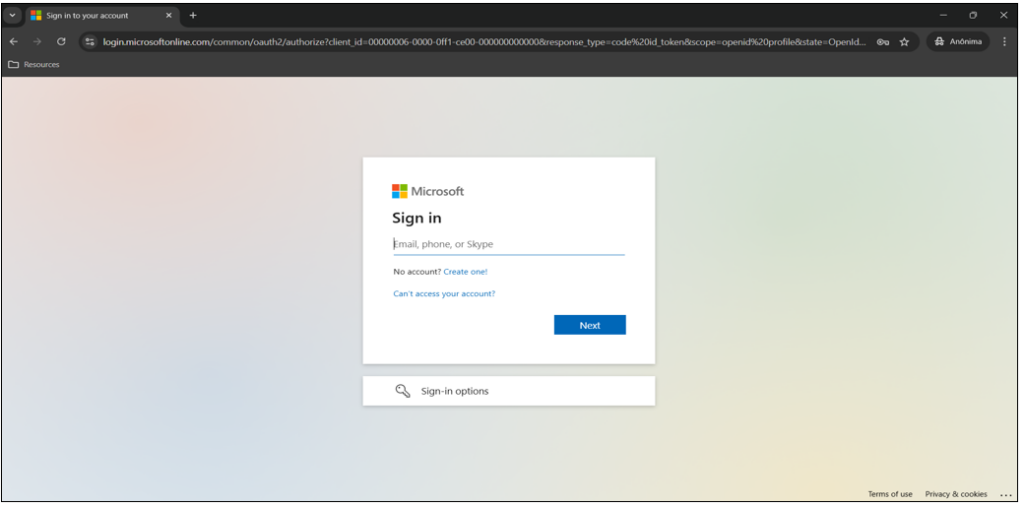The image size is (1024, 507).
Task: Click the 'Sign in' heading text
Action: point(417,218)
